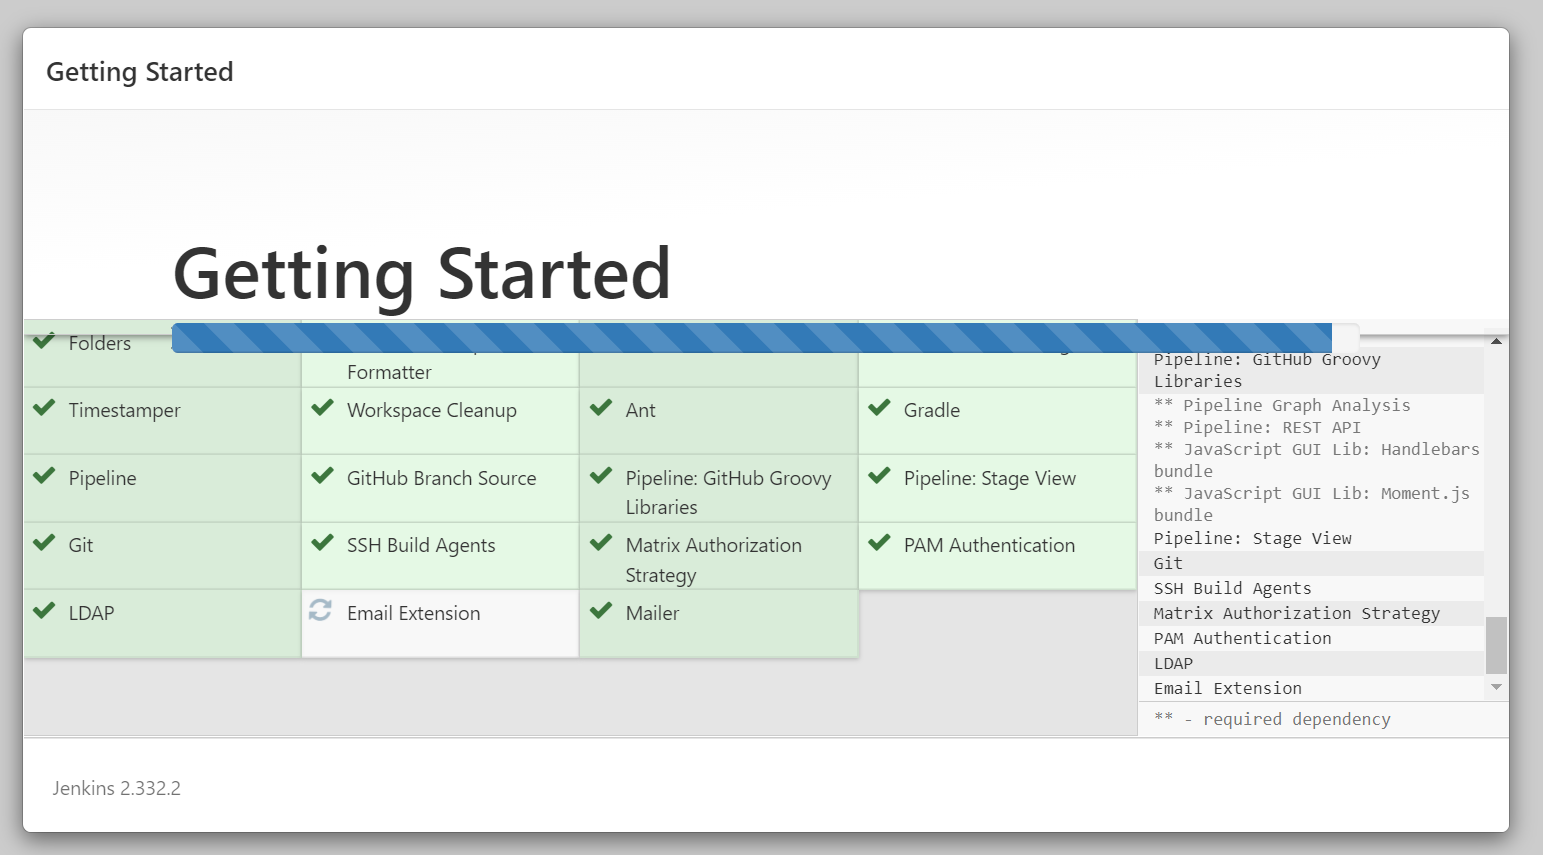Click the down arrow below the log scrollbar
Viewport: 1543px width, 855px height.
tap(1496, 687)
